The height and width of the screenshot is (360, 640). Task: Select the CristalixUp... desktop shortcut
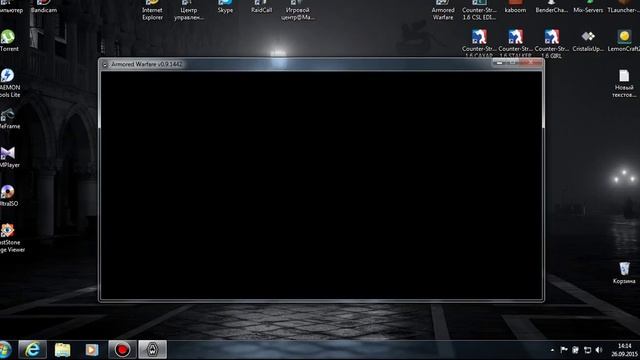tap(588, 41)
